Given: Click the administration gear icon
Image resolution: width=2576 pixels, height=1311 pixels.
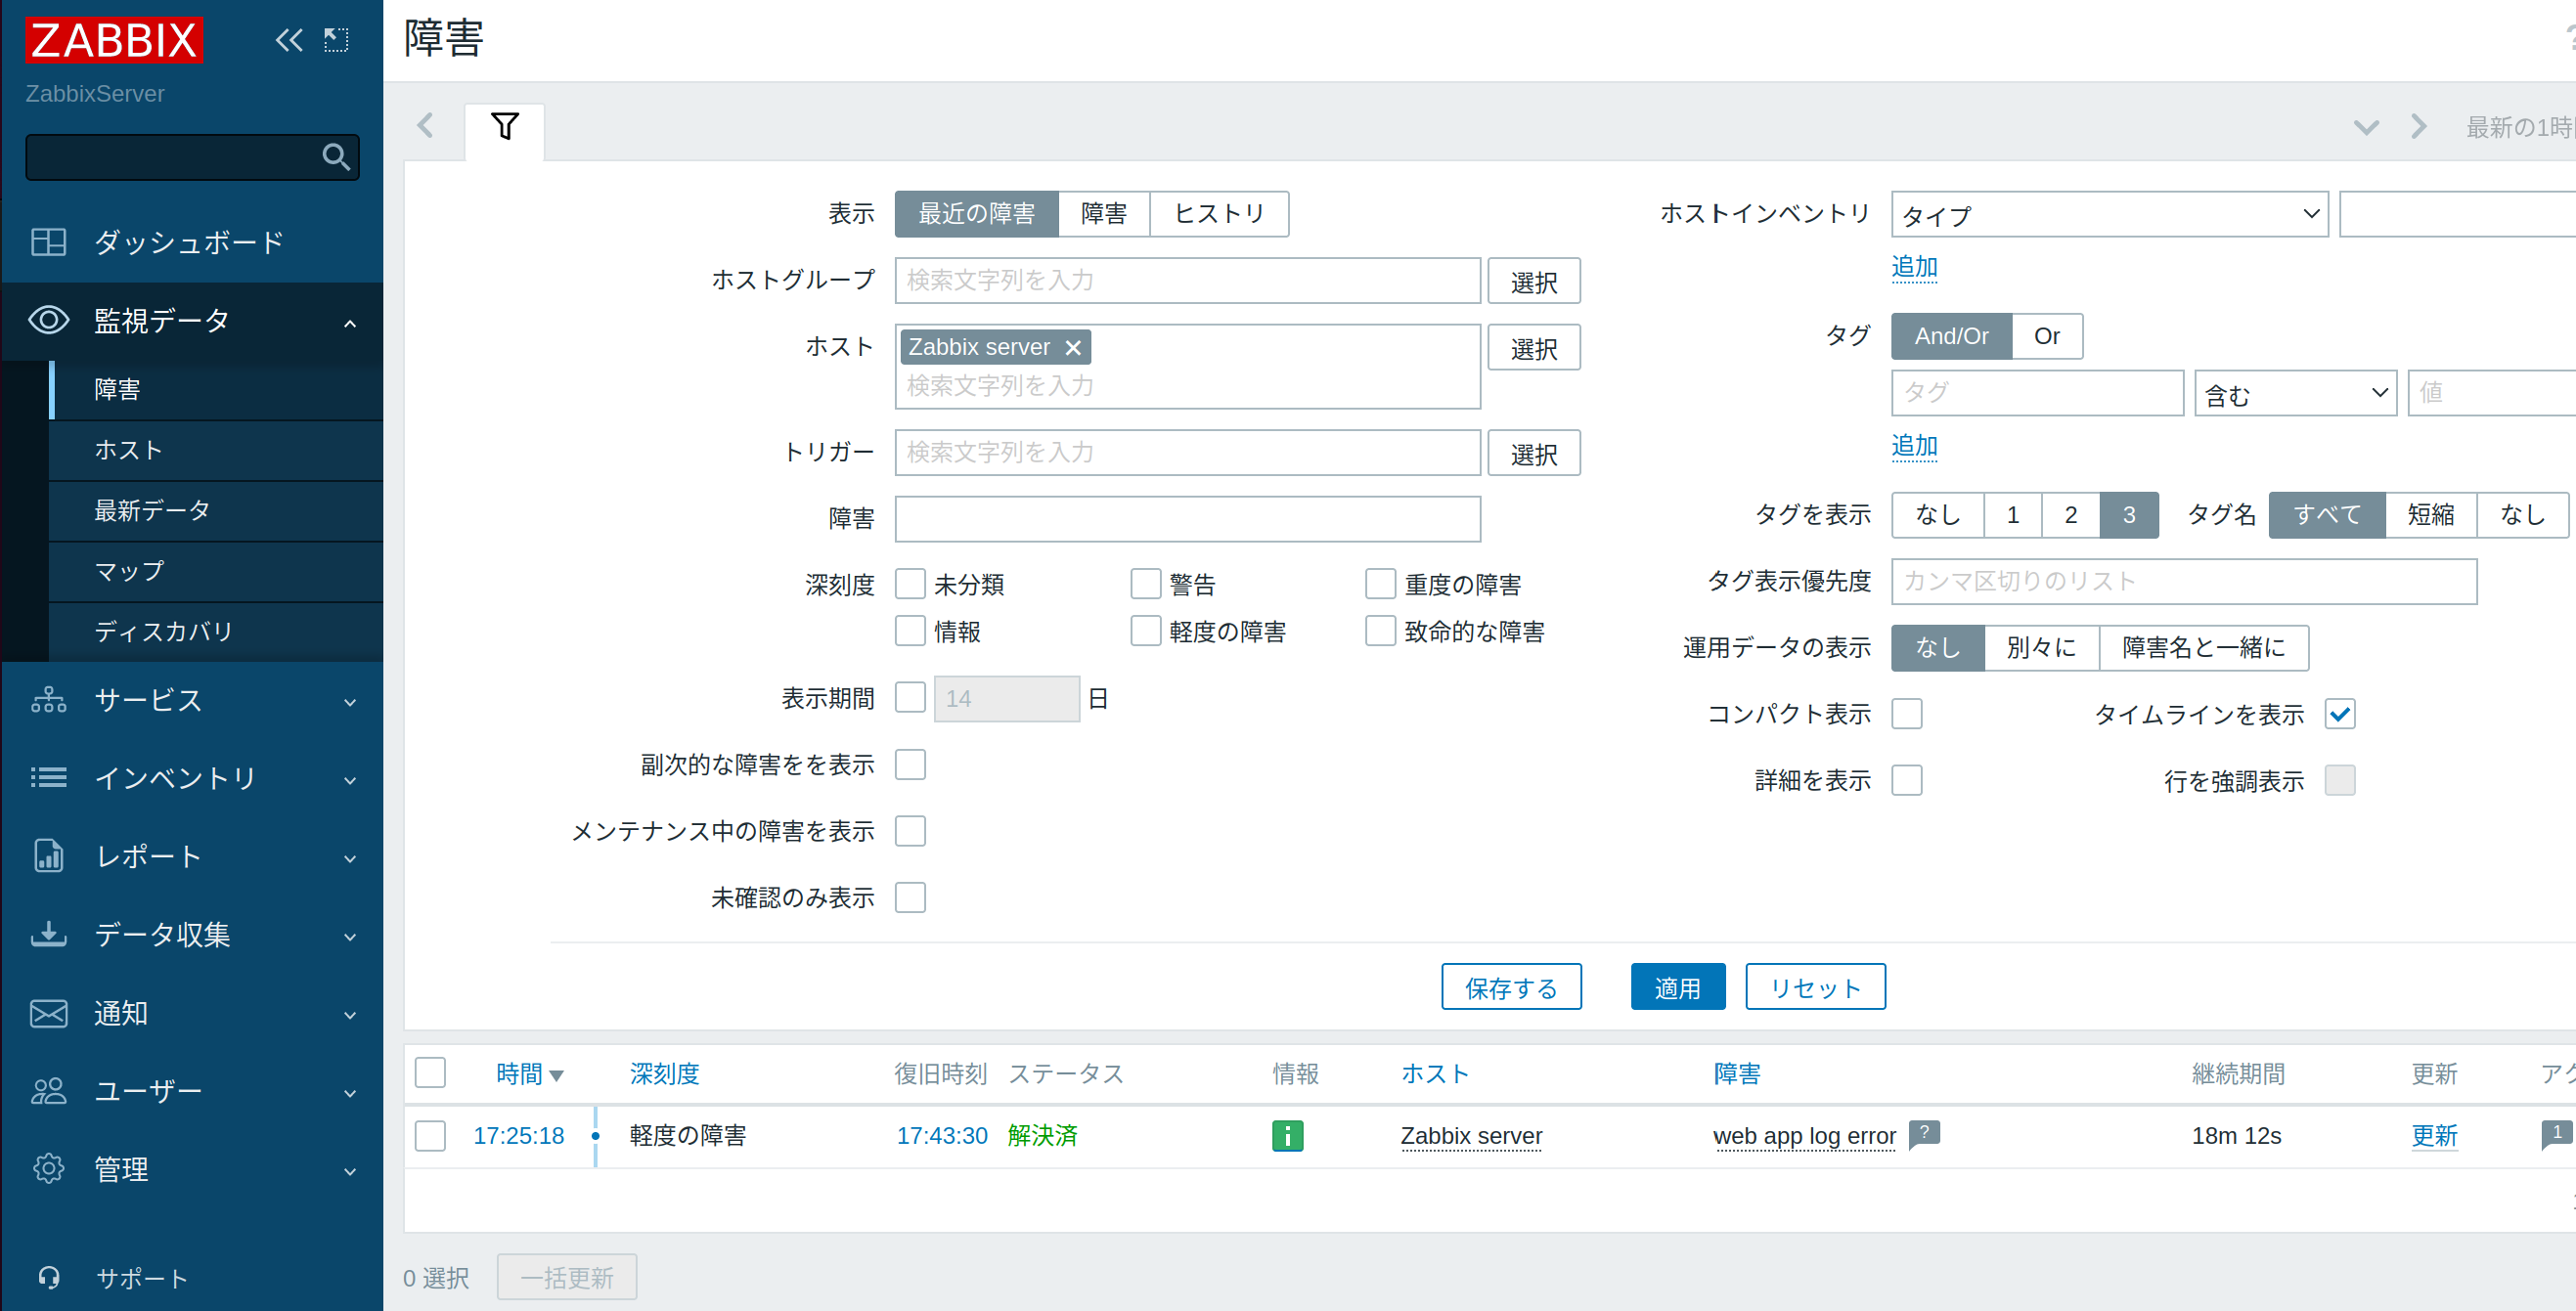Looking at the screenshot, I should coord(48,1169).
